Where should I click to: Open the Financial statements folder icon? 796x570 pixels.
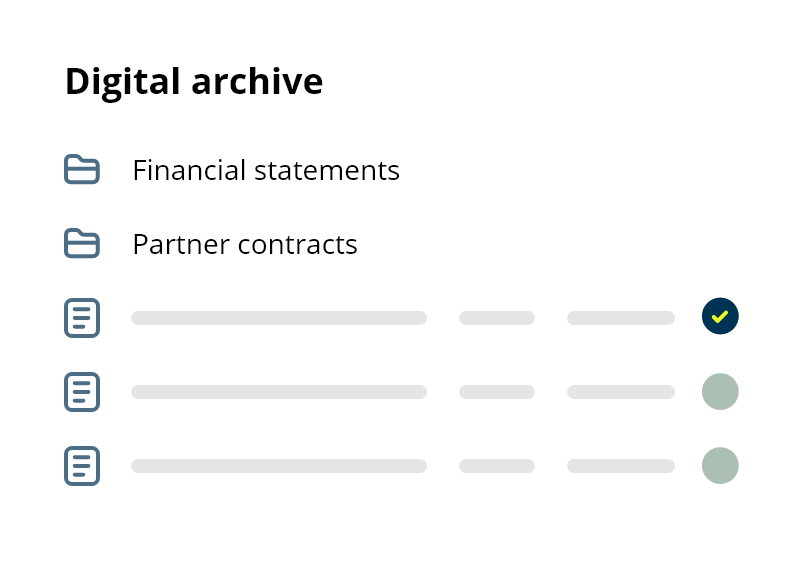point(82,169)
